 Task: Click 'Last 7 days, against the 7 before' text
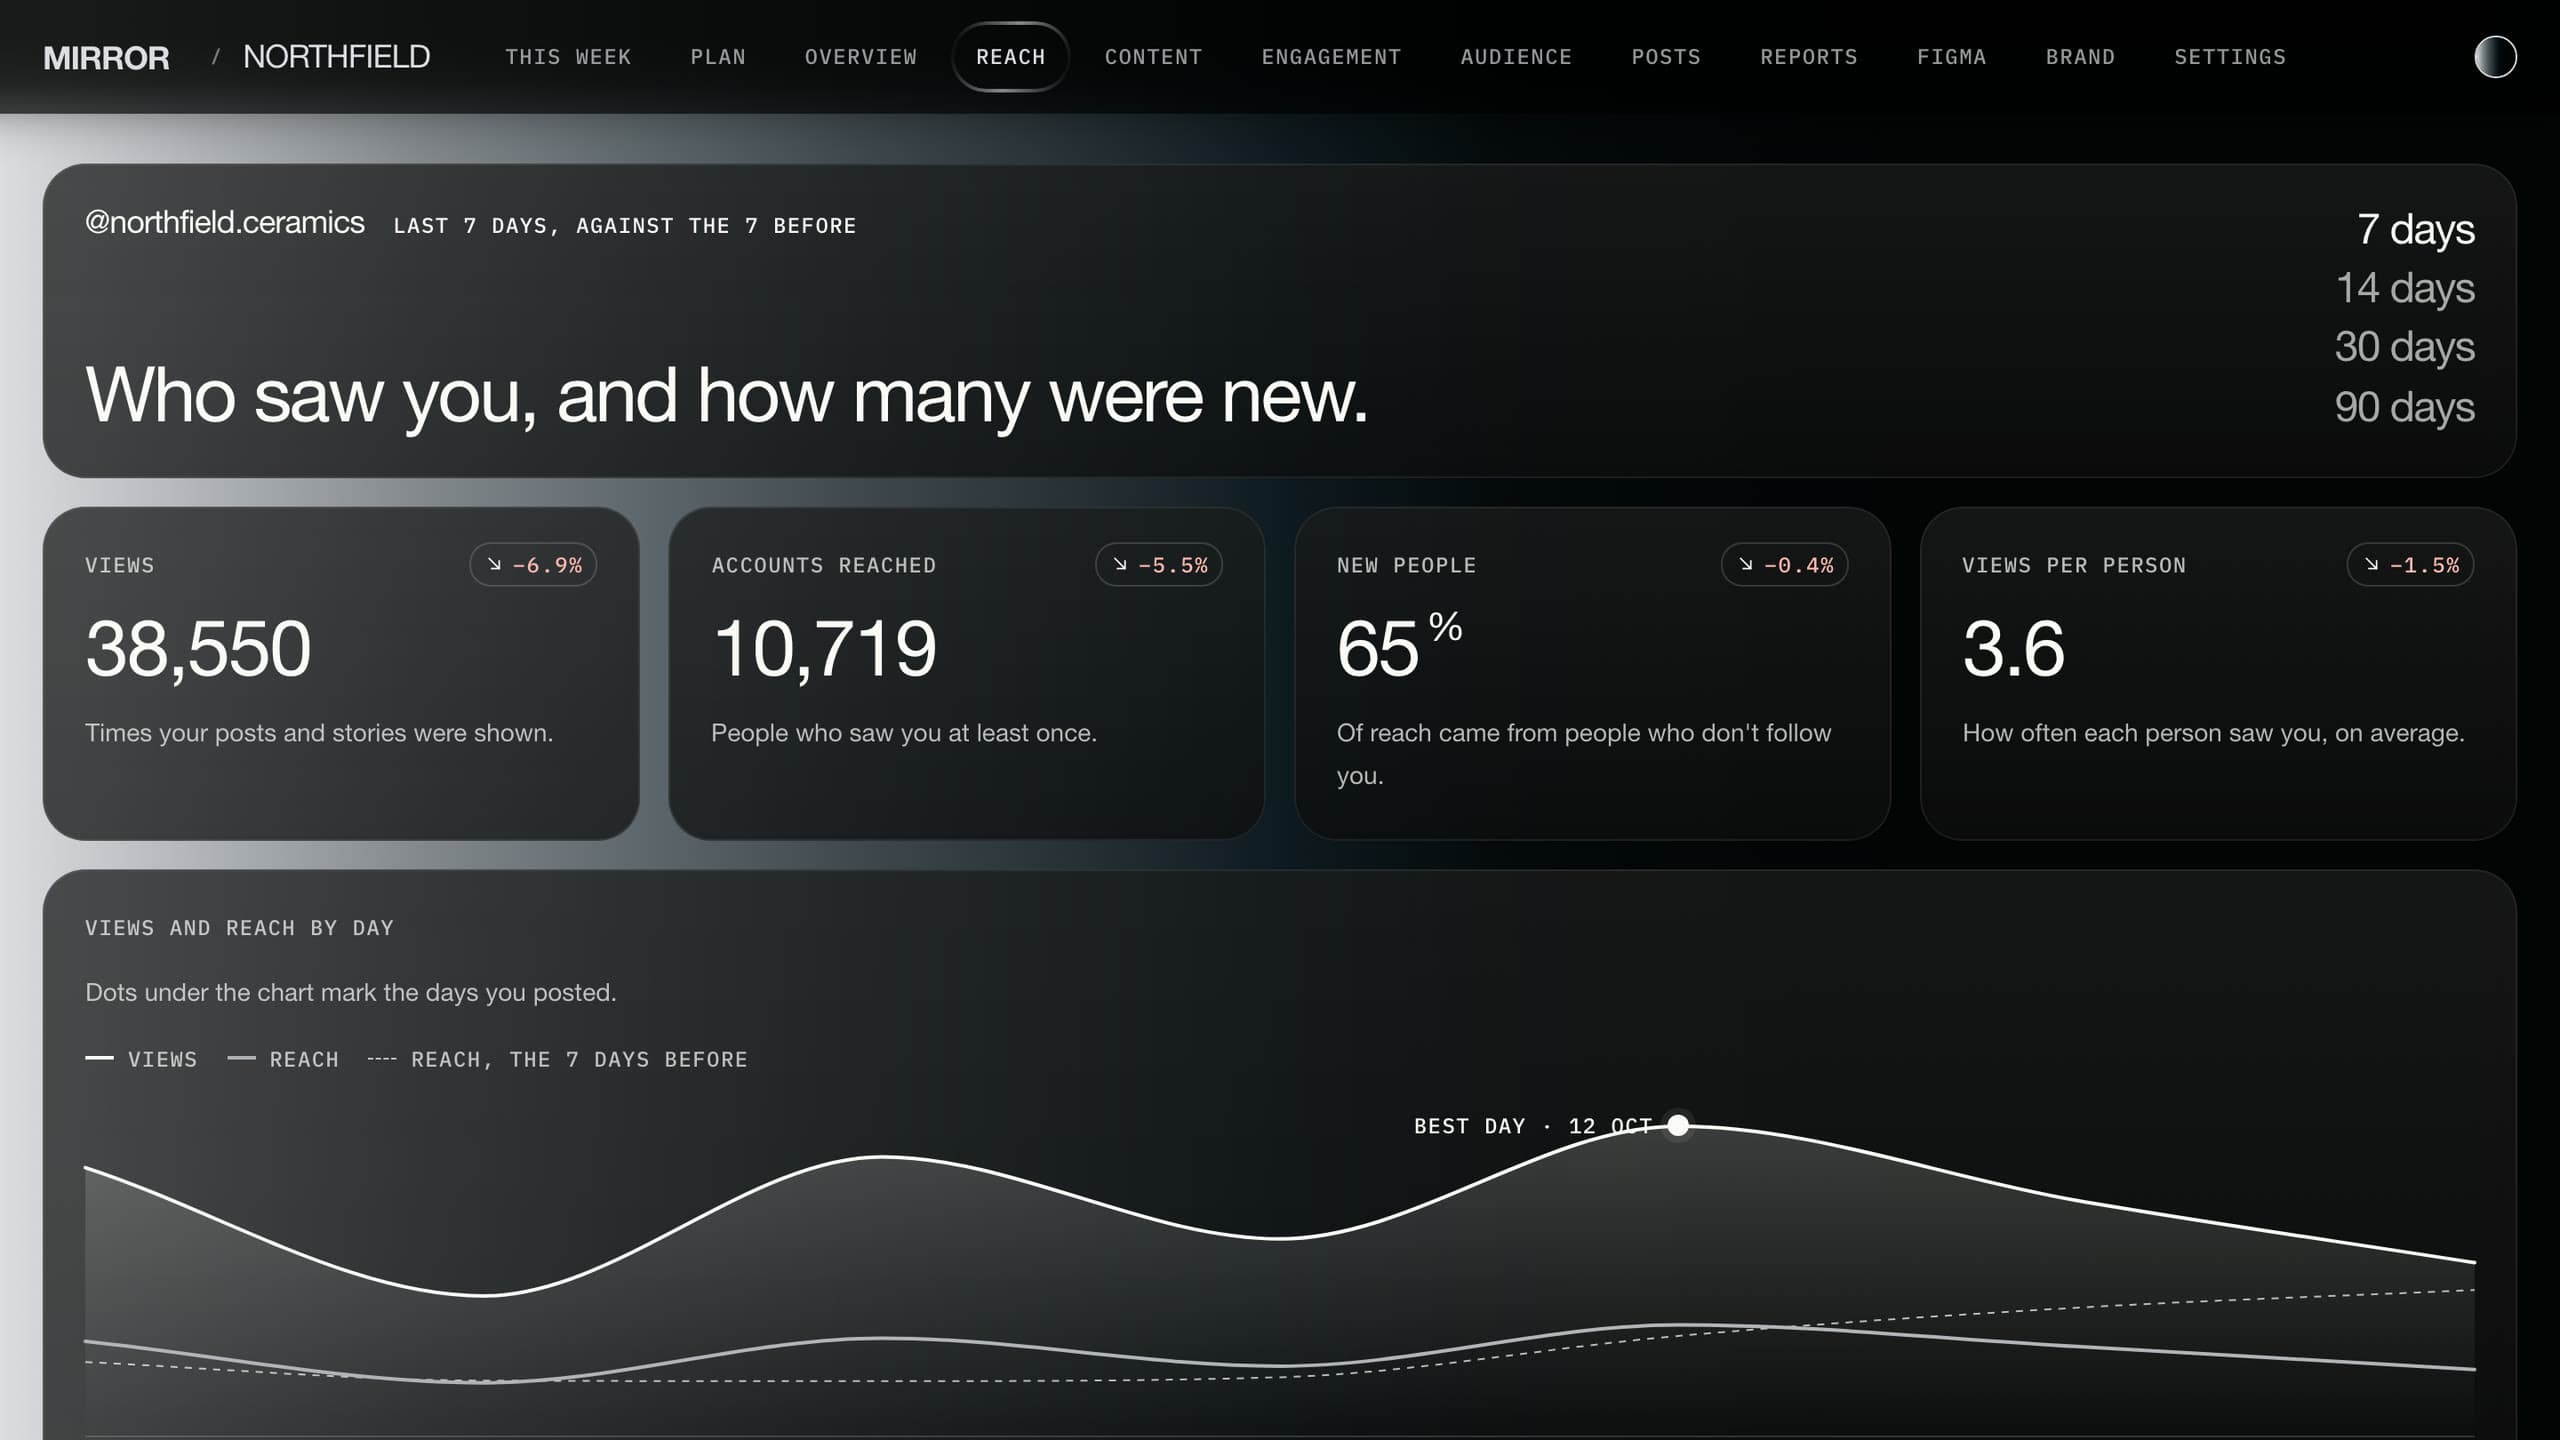point(625,226)
